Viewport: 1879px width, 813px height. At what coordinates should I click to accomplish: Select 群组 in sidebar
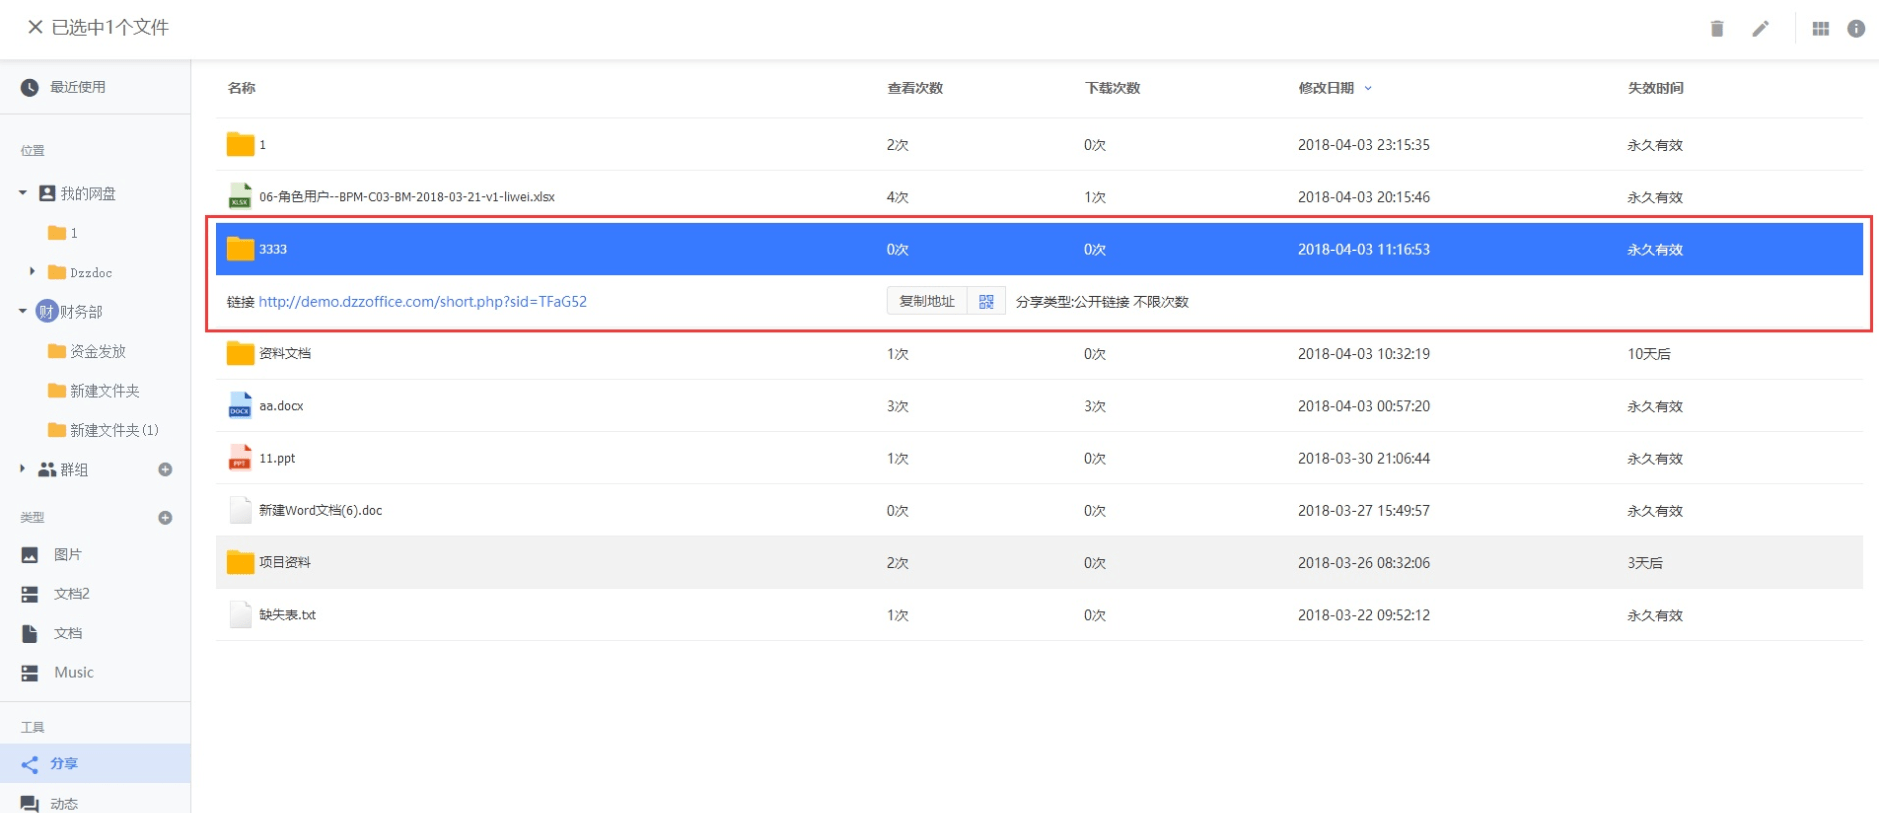[x=74, y=469]
